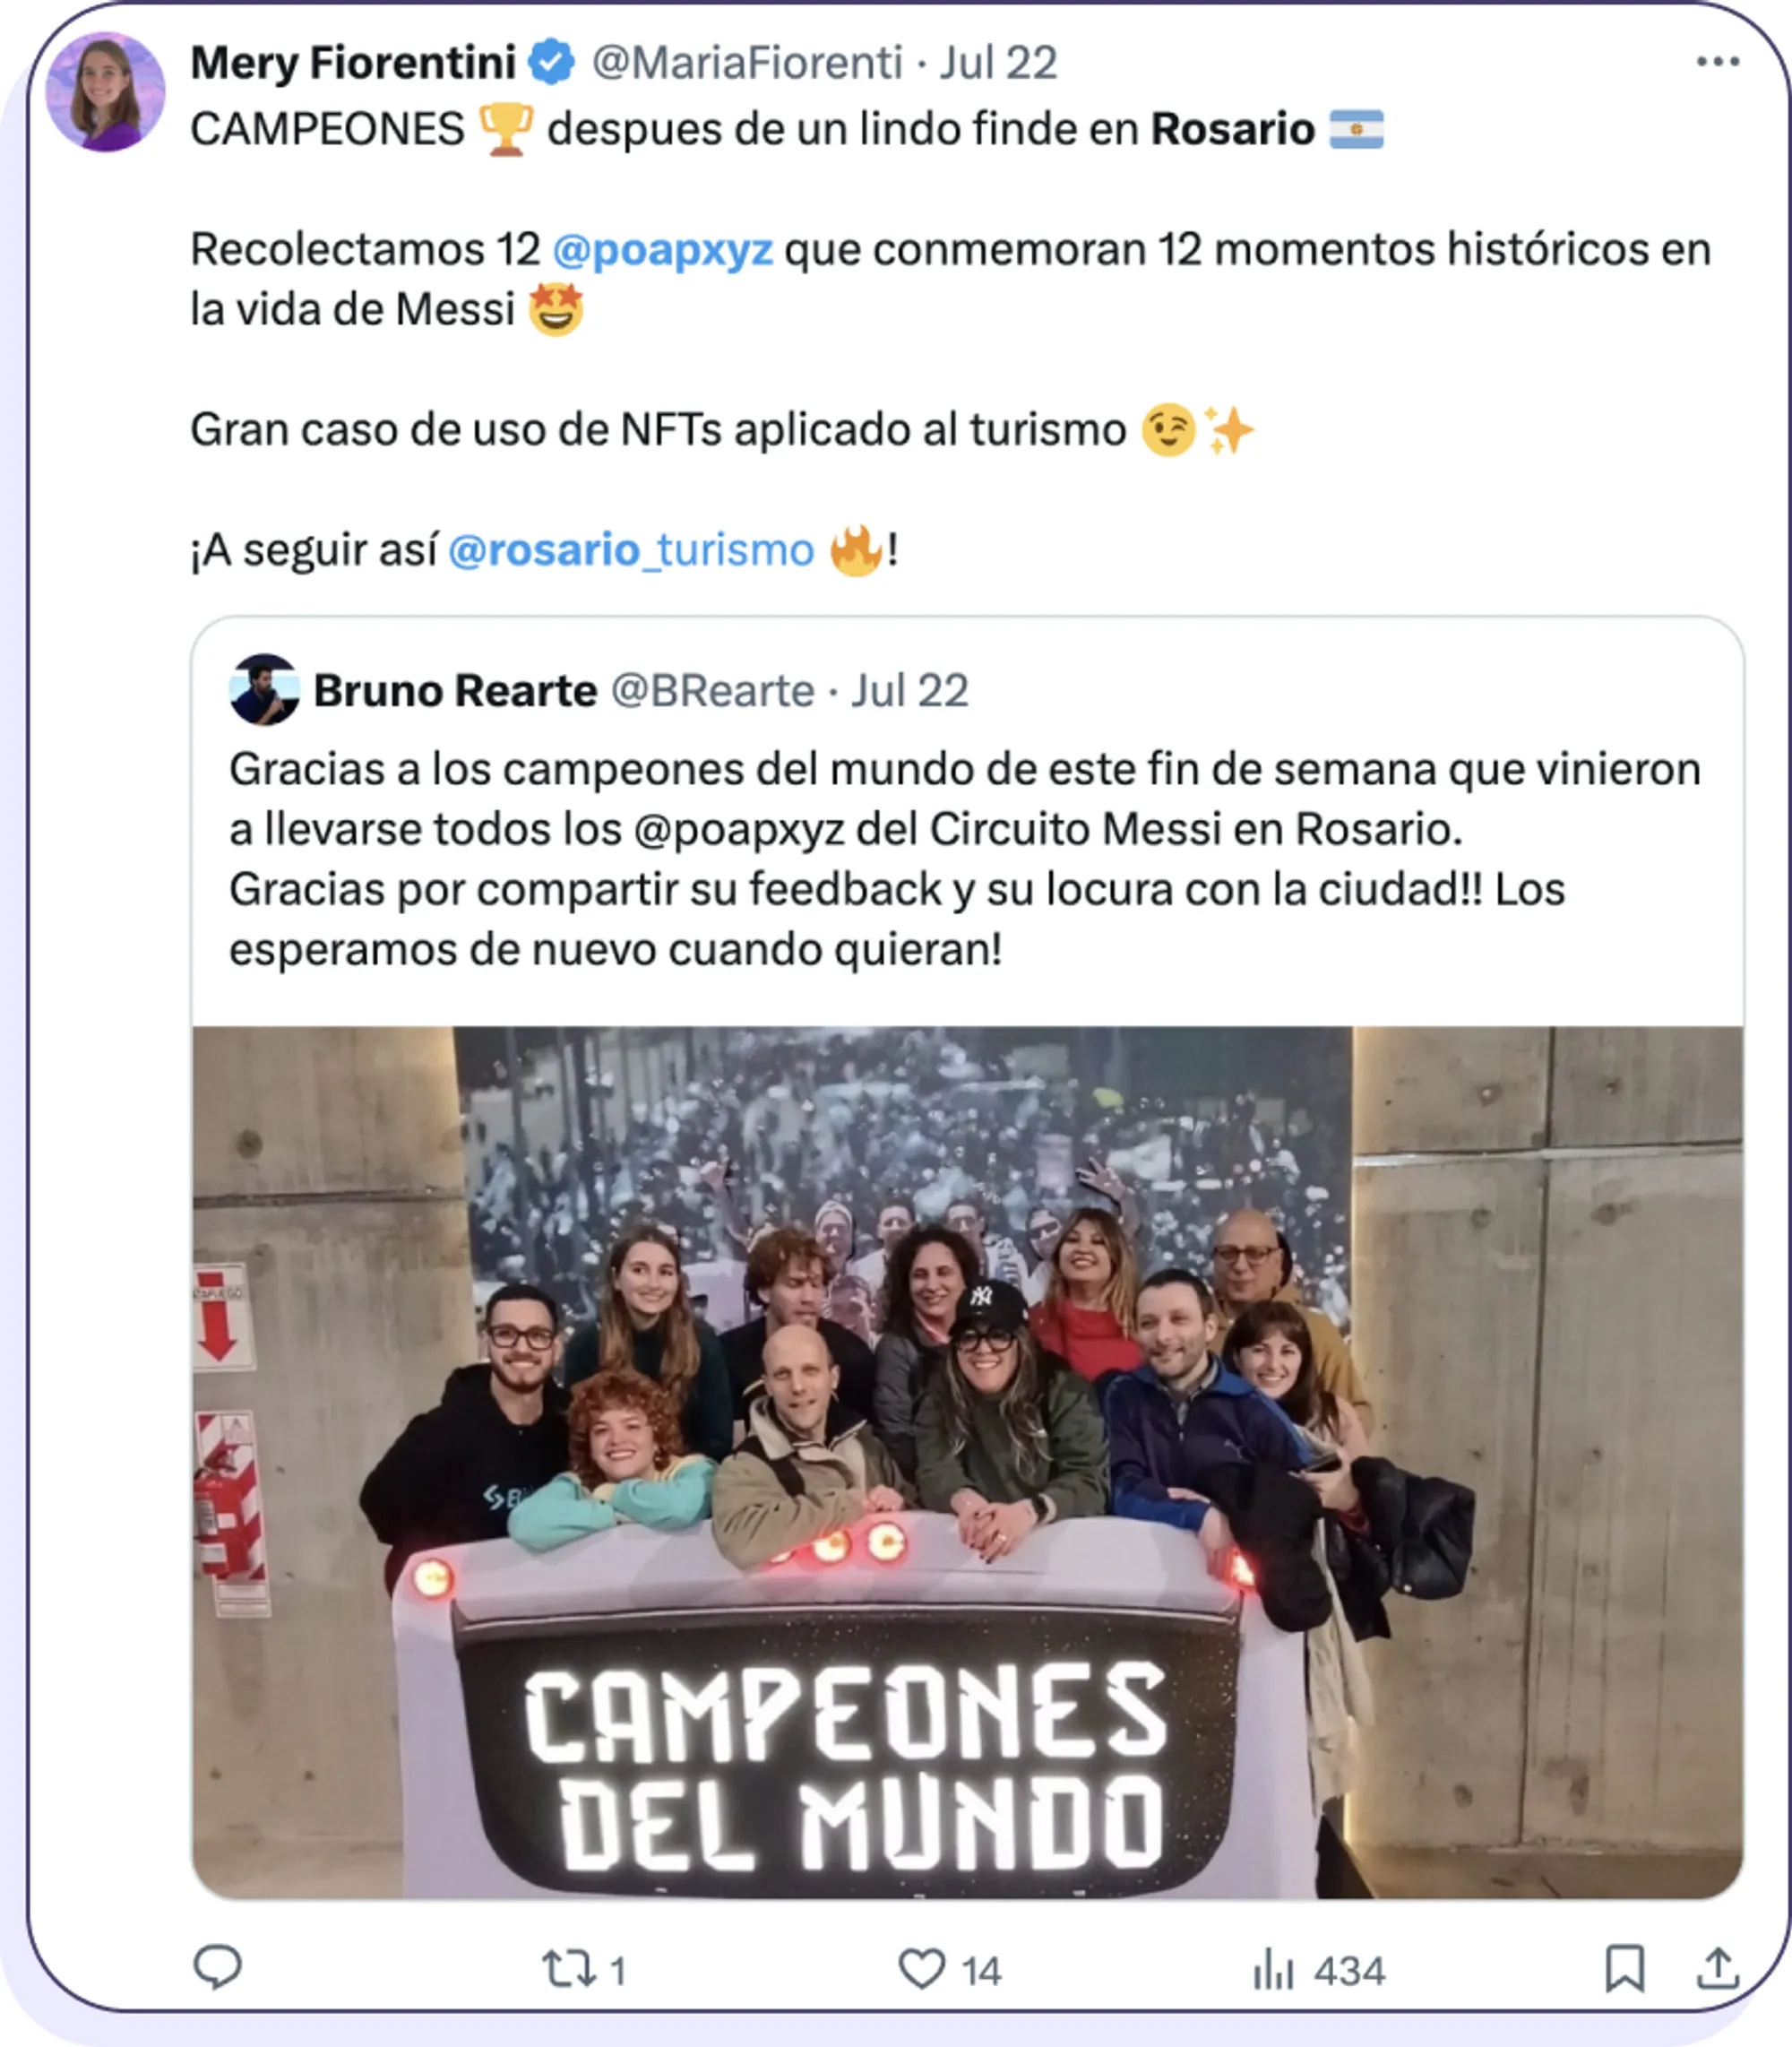This screenshot has width=1792, height=2047.
Task: Click the reply speech bubble icon
Action: [217, 1969]
